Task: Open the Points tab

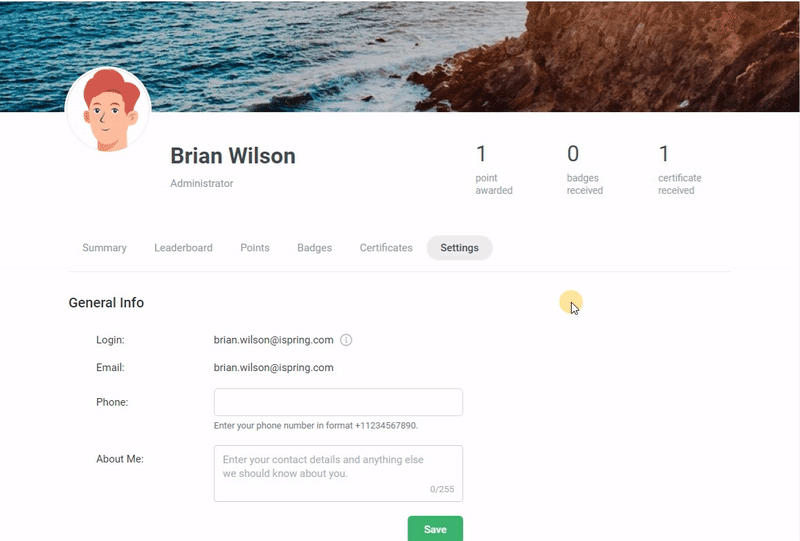Action: [255, 248]
